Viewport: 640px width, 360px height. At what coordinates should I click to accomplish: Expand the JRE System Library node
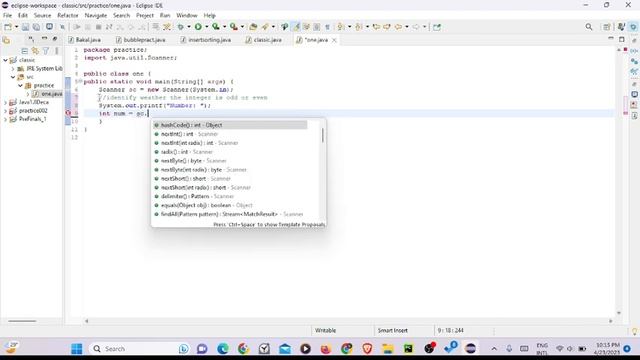point(13,69)
